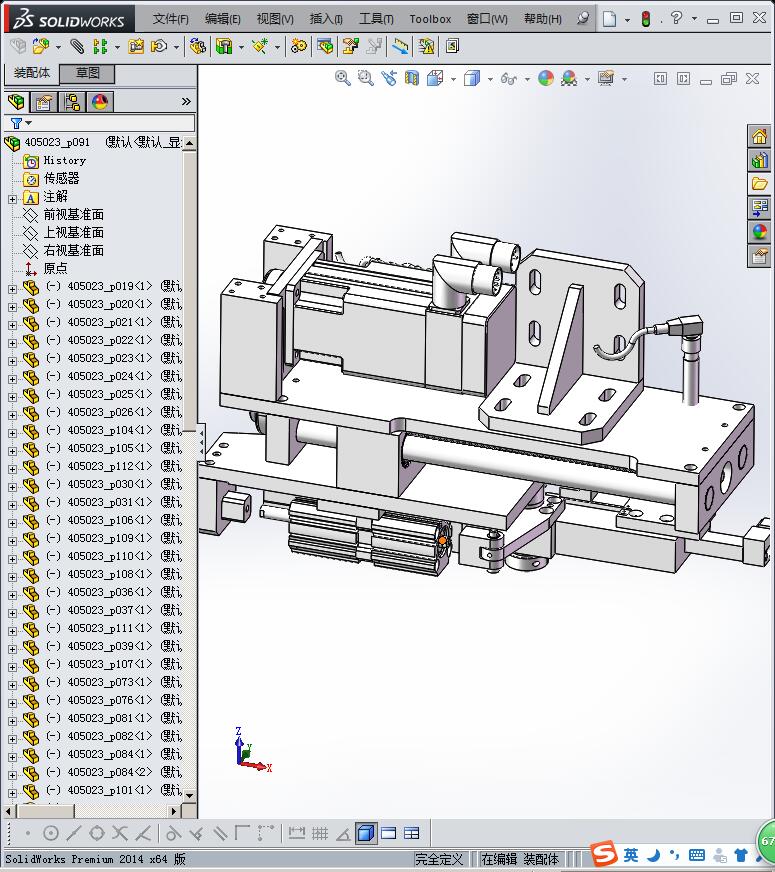775x872 pixels.
Task: Expand component 405023_p104<1>
Action: 12,433
